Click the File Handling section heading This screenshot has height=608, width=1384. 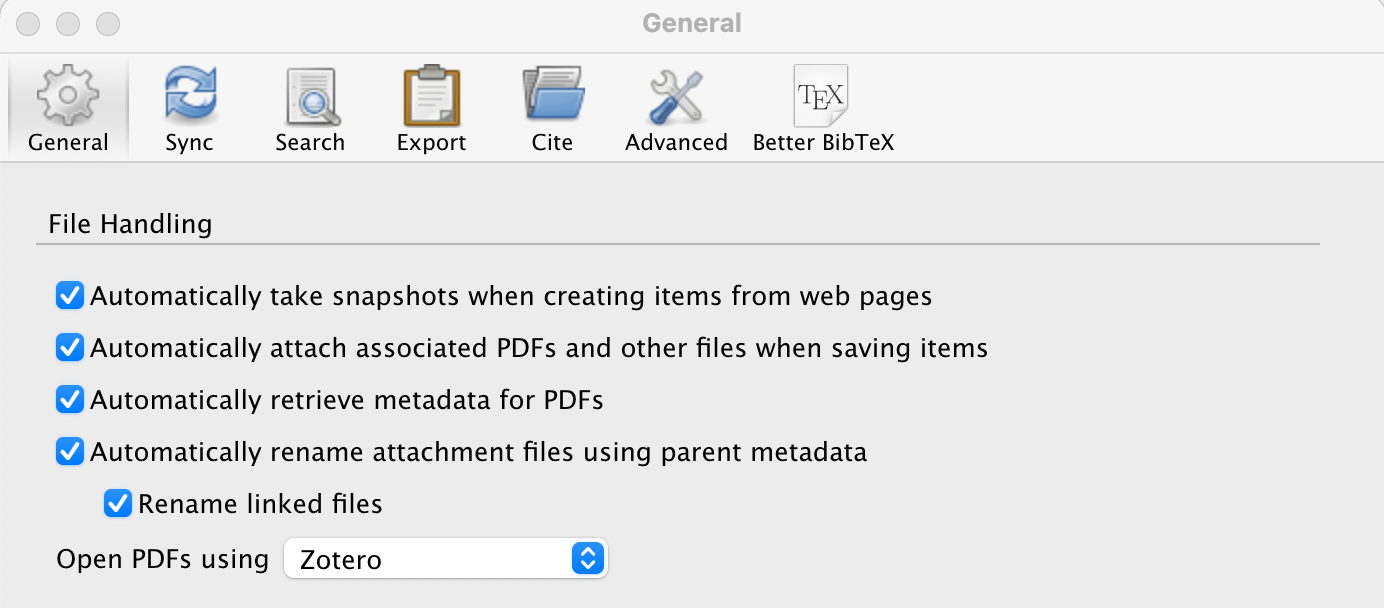point(130,223)
